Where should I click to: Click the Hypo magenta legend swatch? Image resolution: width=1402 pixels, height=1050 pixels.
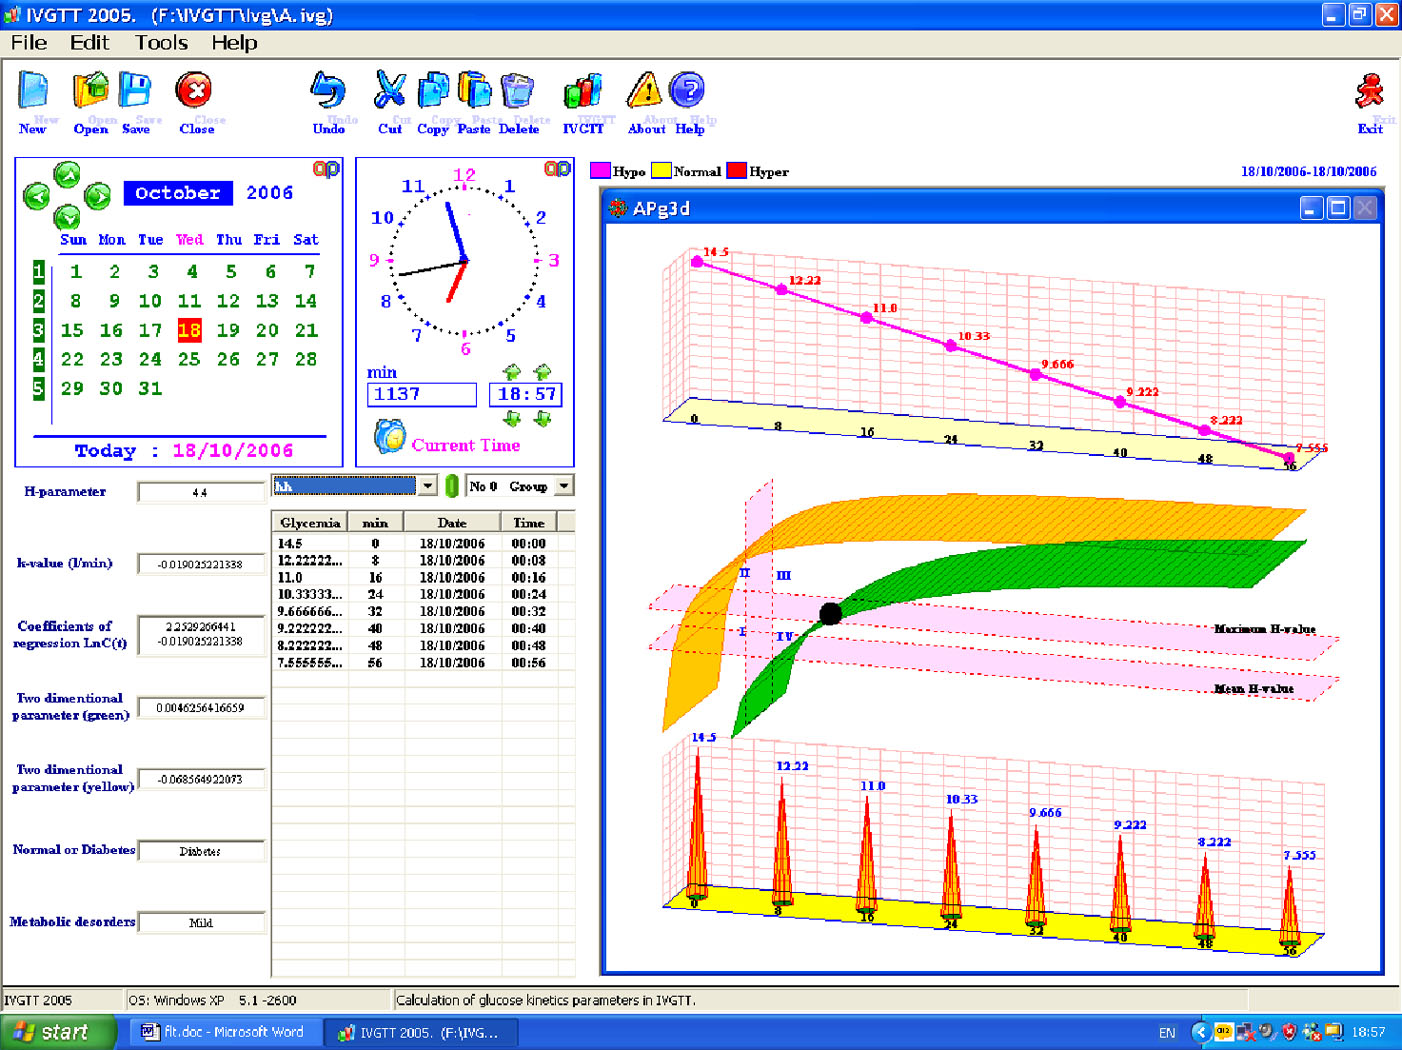(600, 171)
